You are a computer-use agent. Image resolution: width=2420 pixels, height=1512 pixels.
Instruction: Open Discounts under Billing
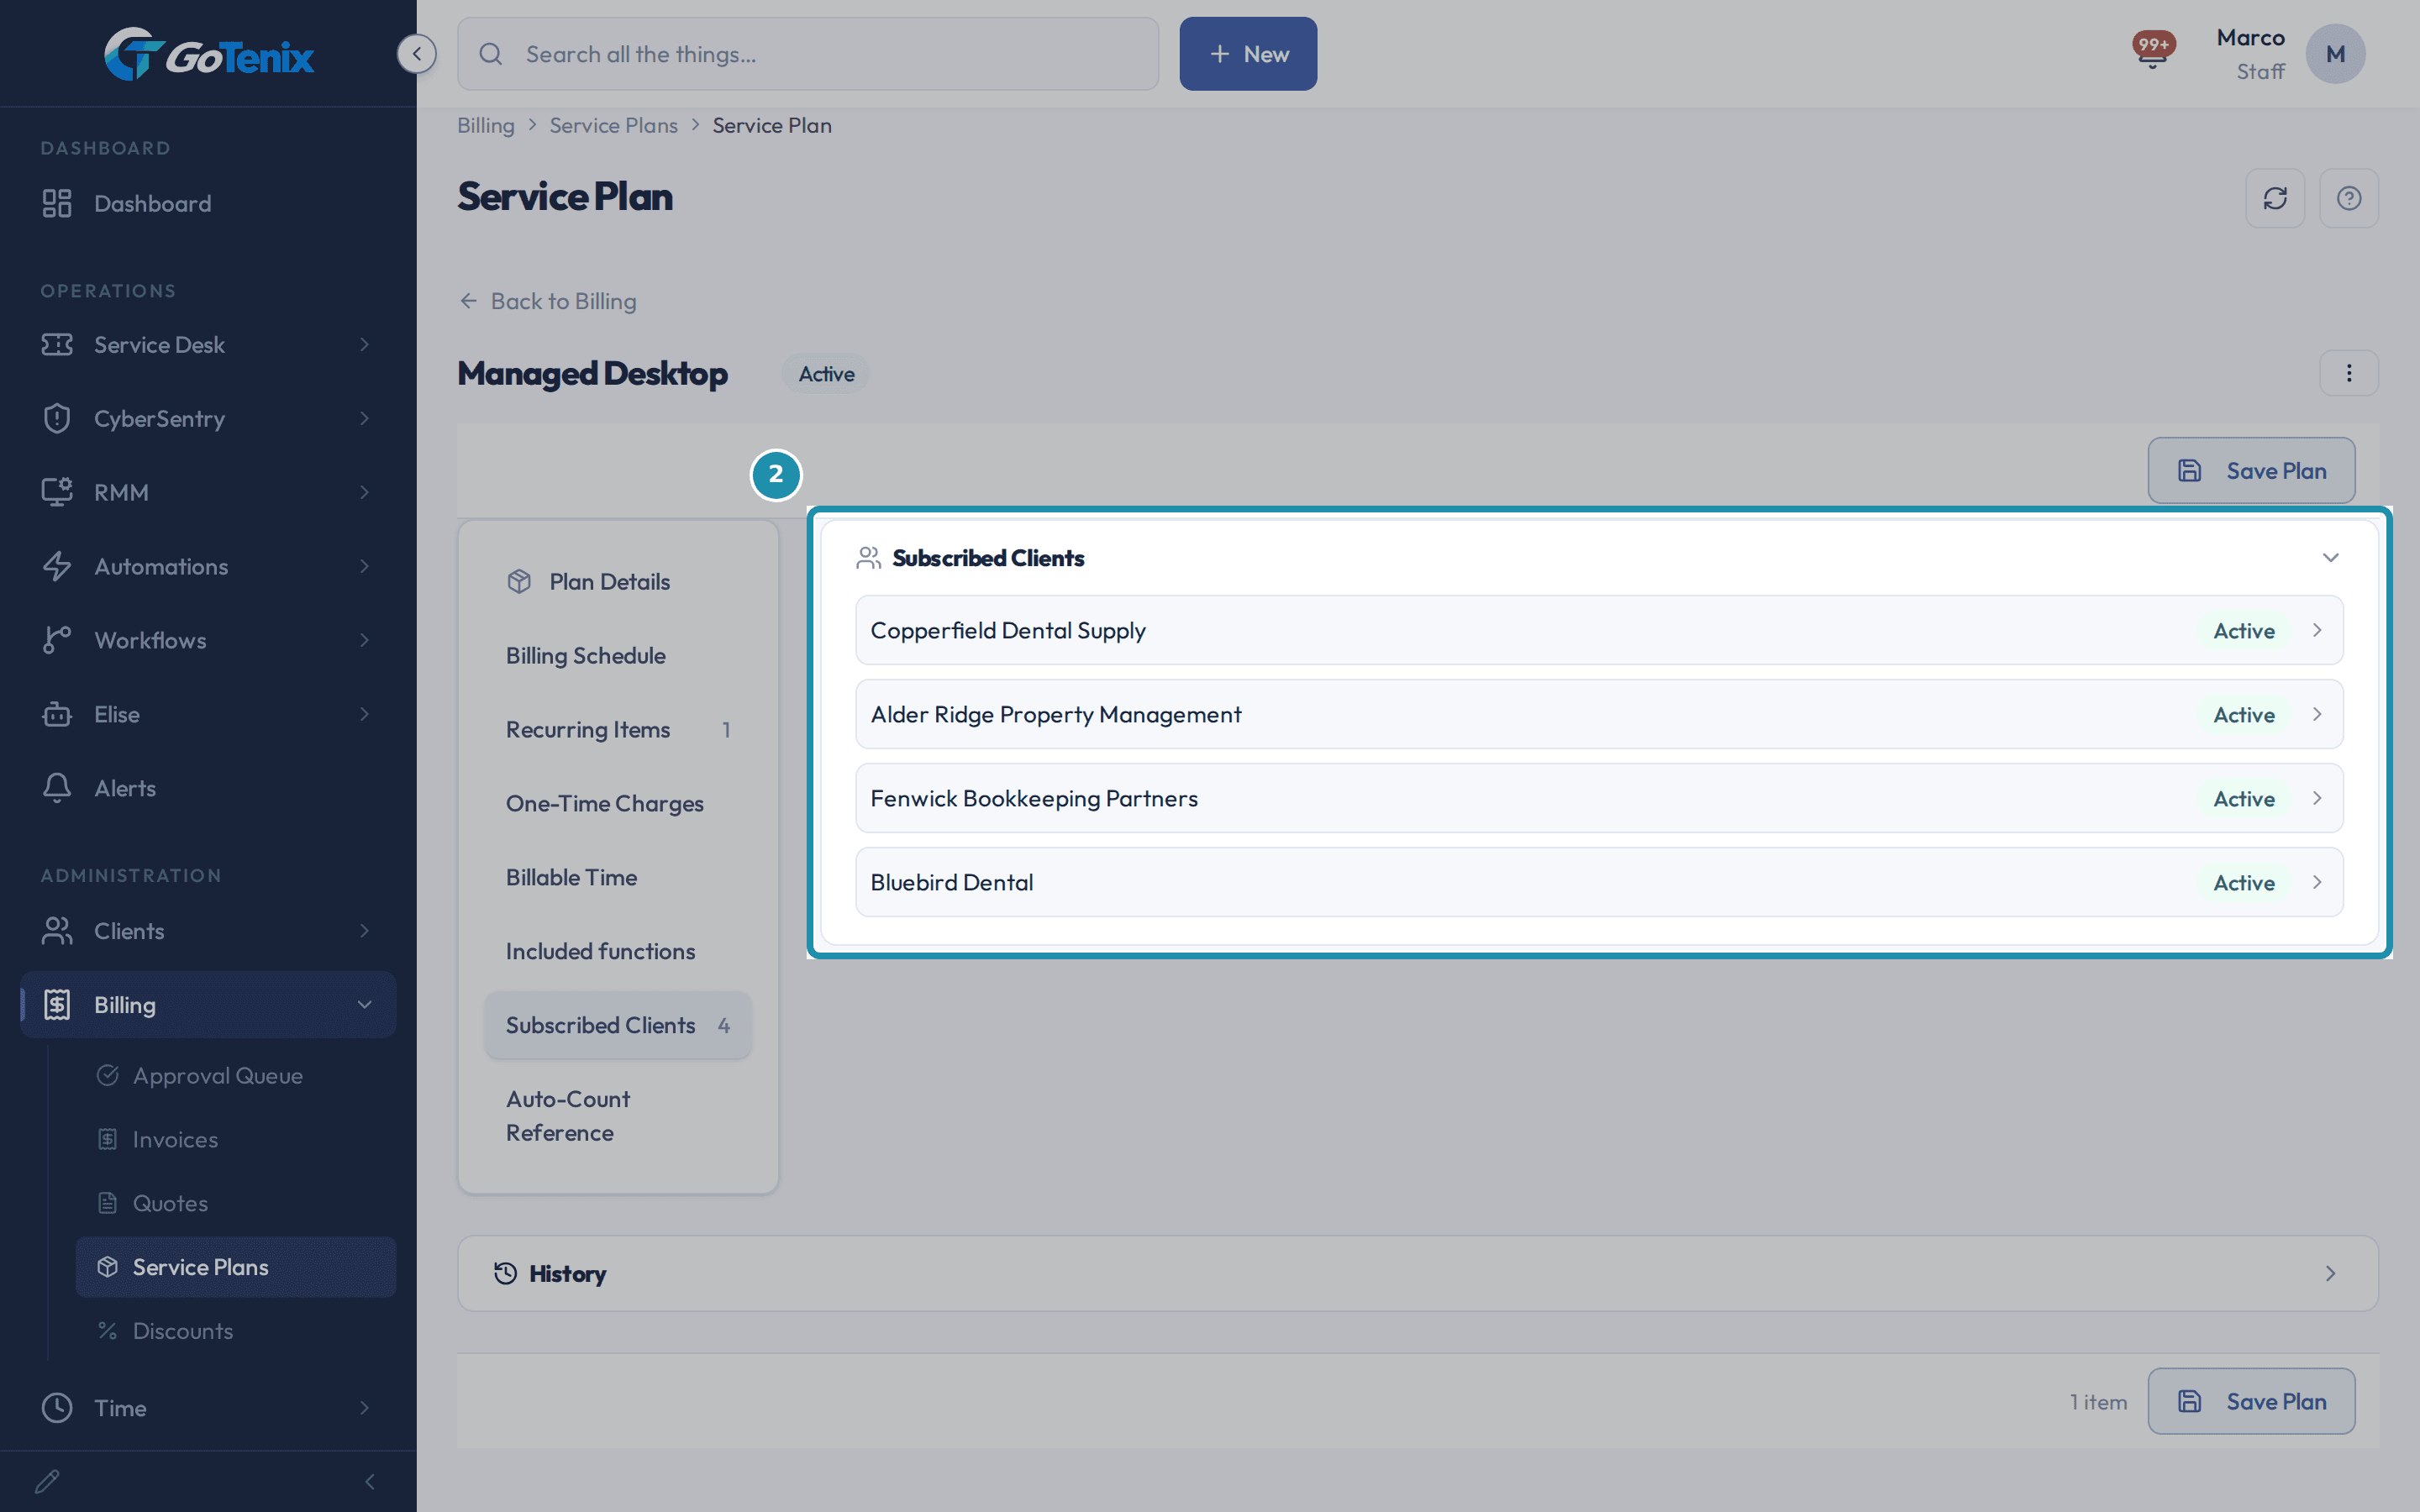[x=236, y=1331]
